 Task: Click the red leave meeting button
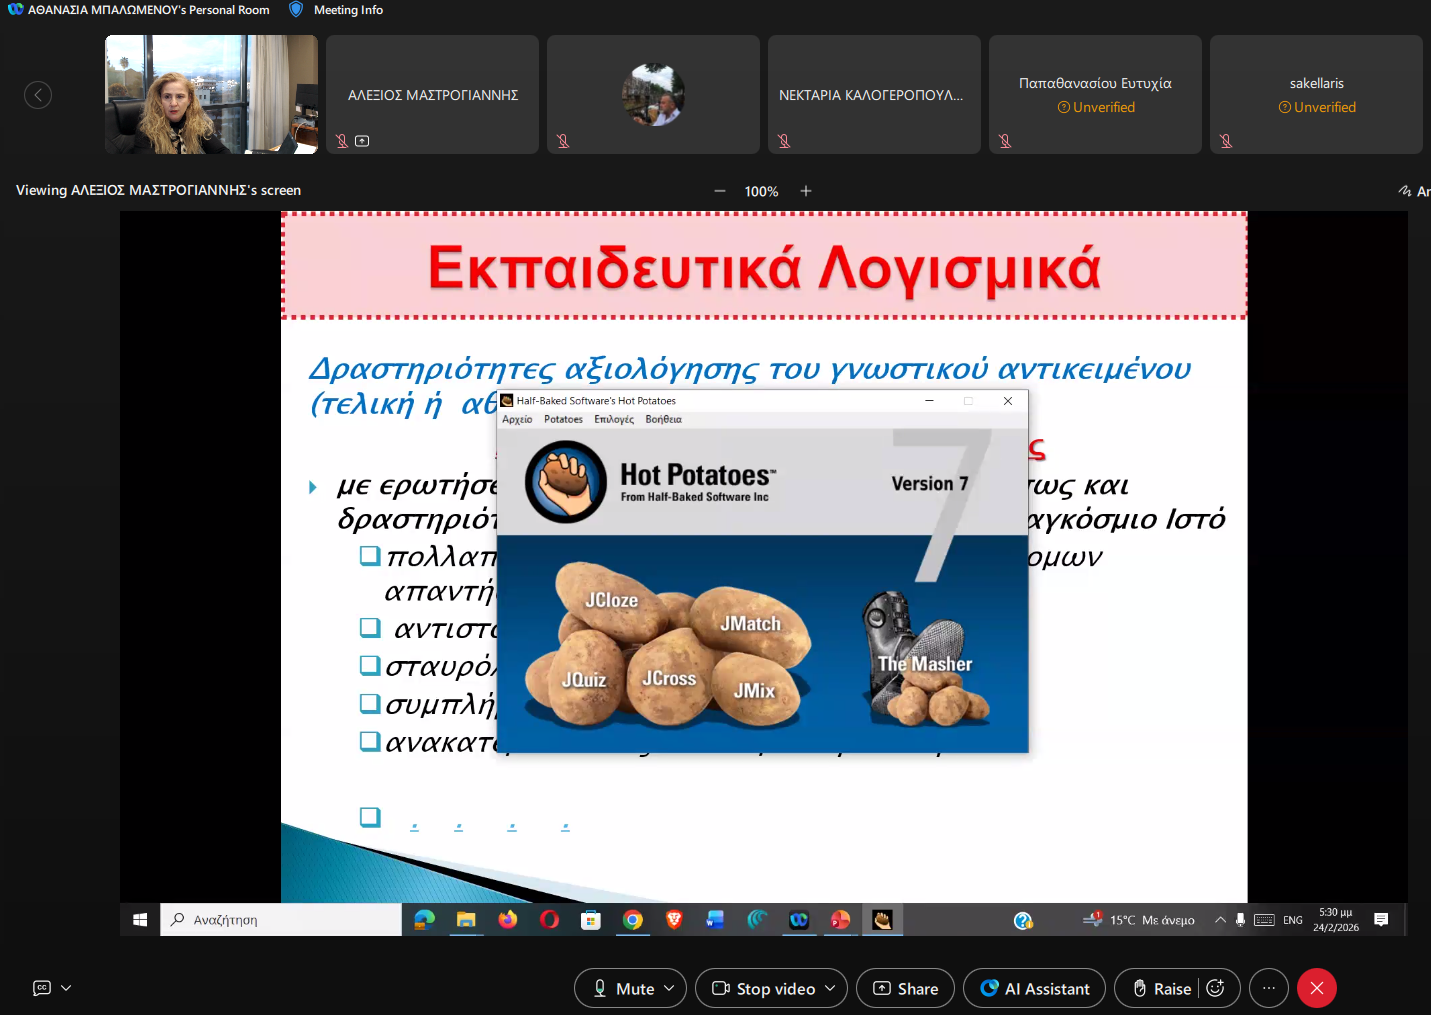coord(1317,988)
